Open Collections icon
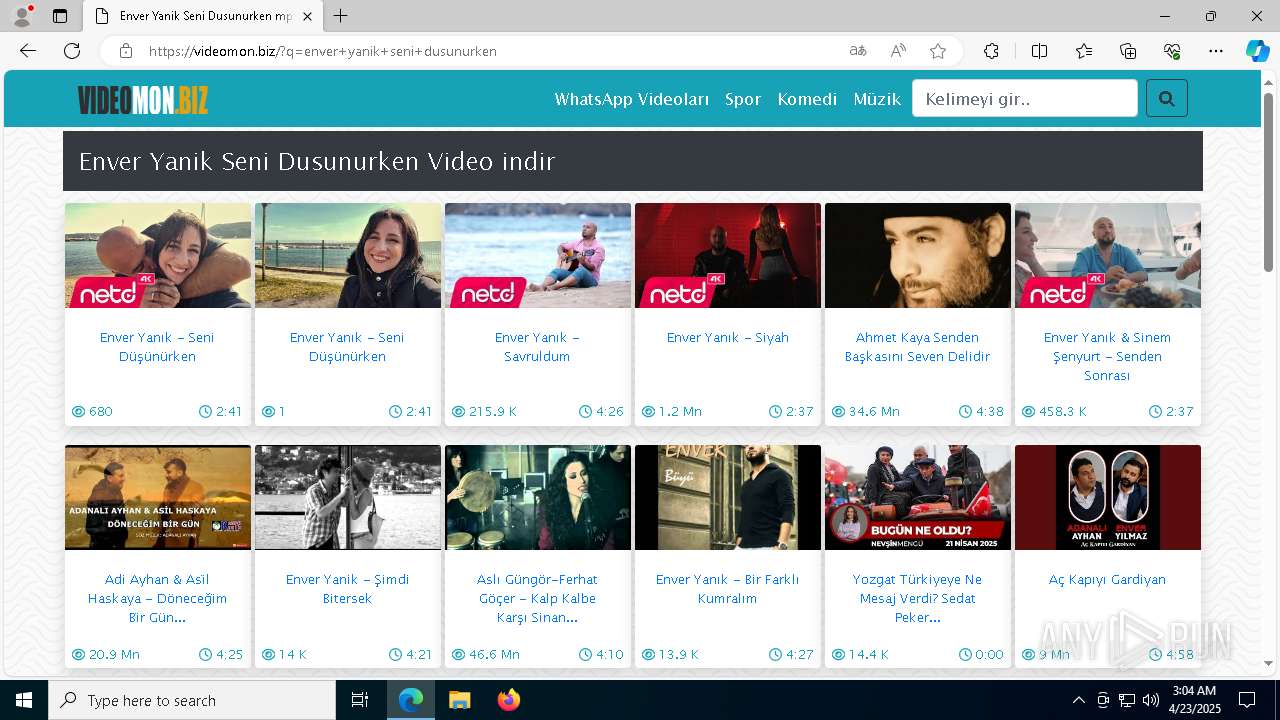1280x720 pixels. click(1128, 51)
